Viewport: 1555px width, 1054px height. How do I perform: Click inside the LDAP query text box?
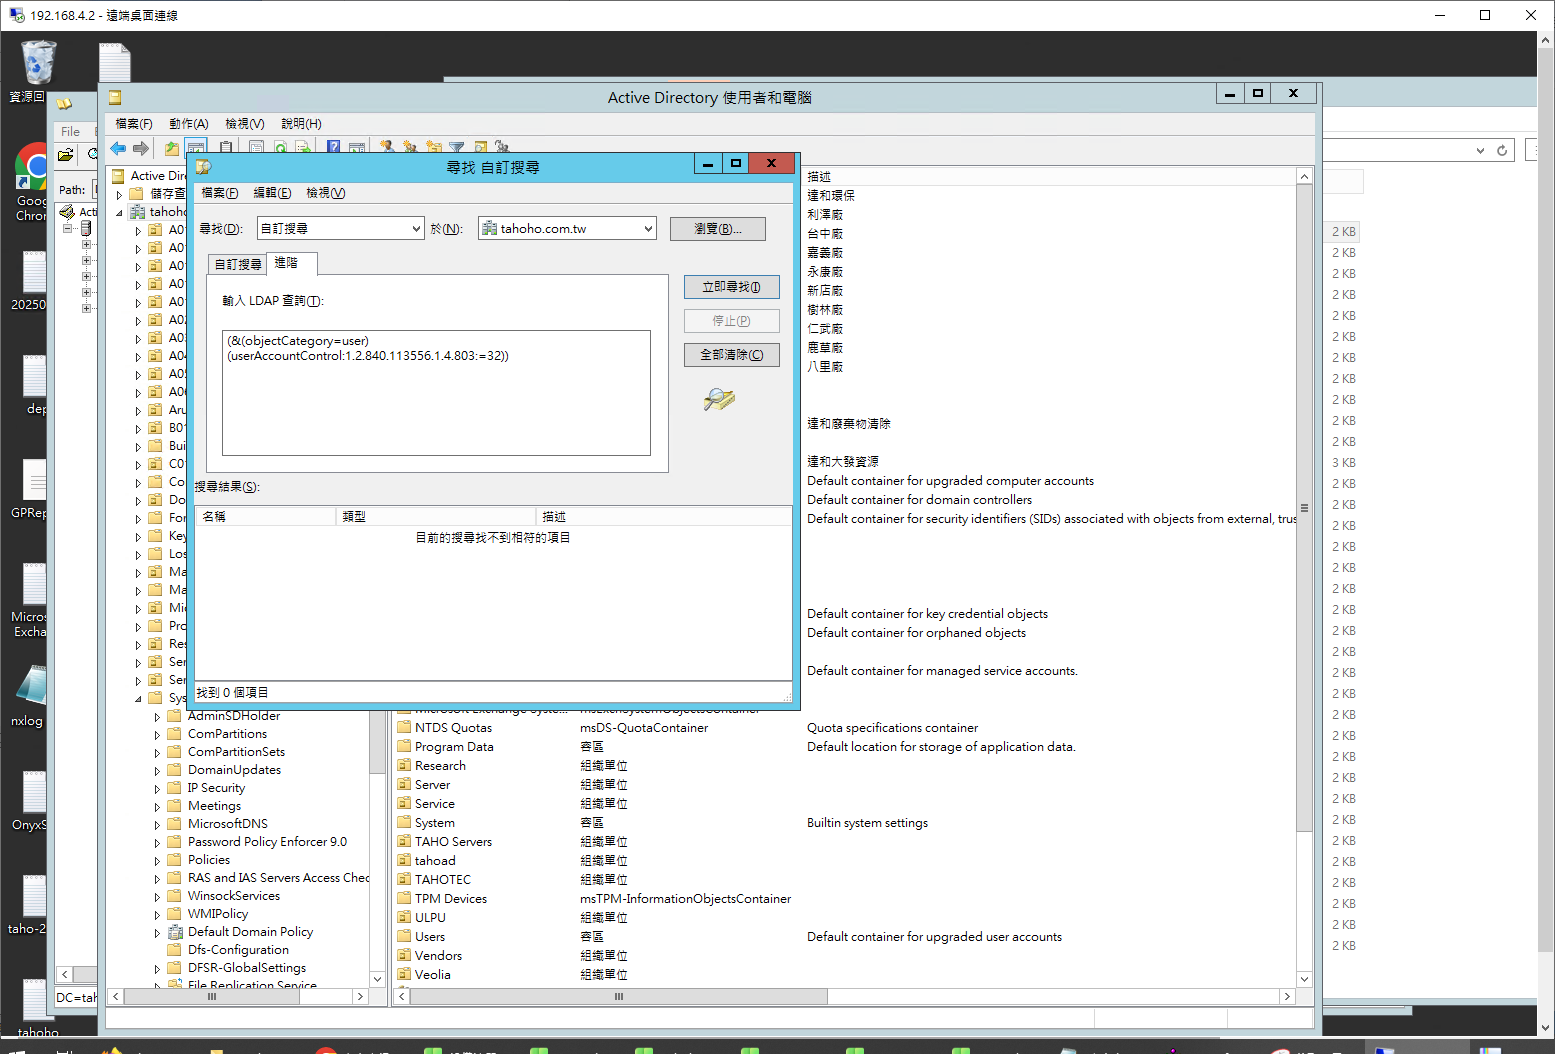[436, 400]
